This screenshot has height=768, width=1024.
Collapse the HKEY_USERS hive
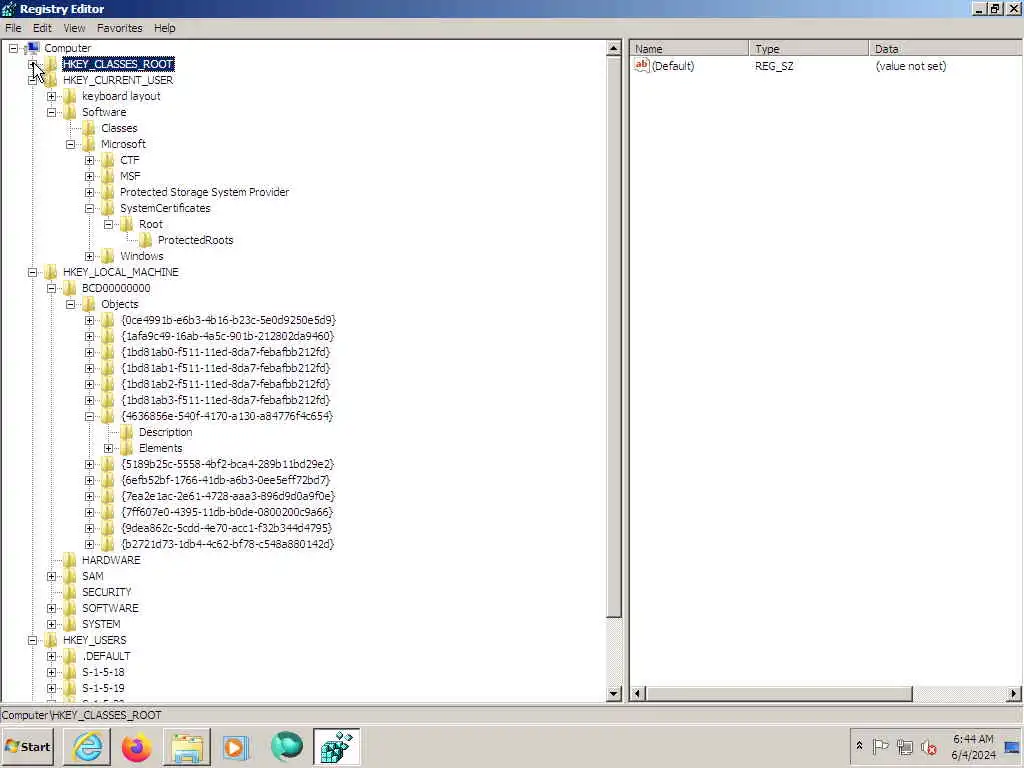pos(32,641)
